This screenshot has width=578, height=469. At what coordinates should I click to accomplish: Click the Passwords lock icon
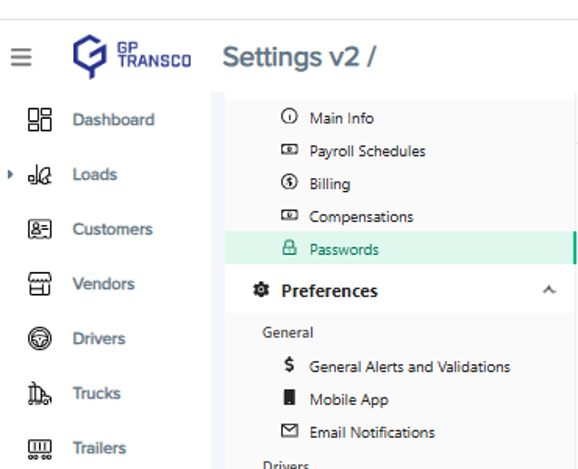[289, 247]
